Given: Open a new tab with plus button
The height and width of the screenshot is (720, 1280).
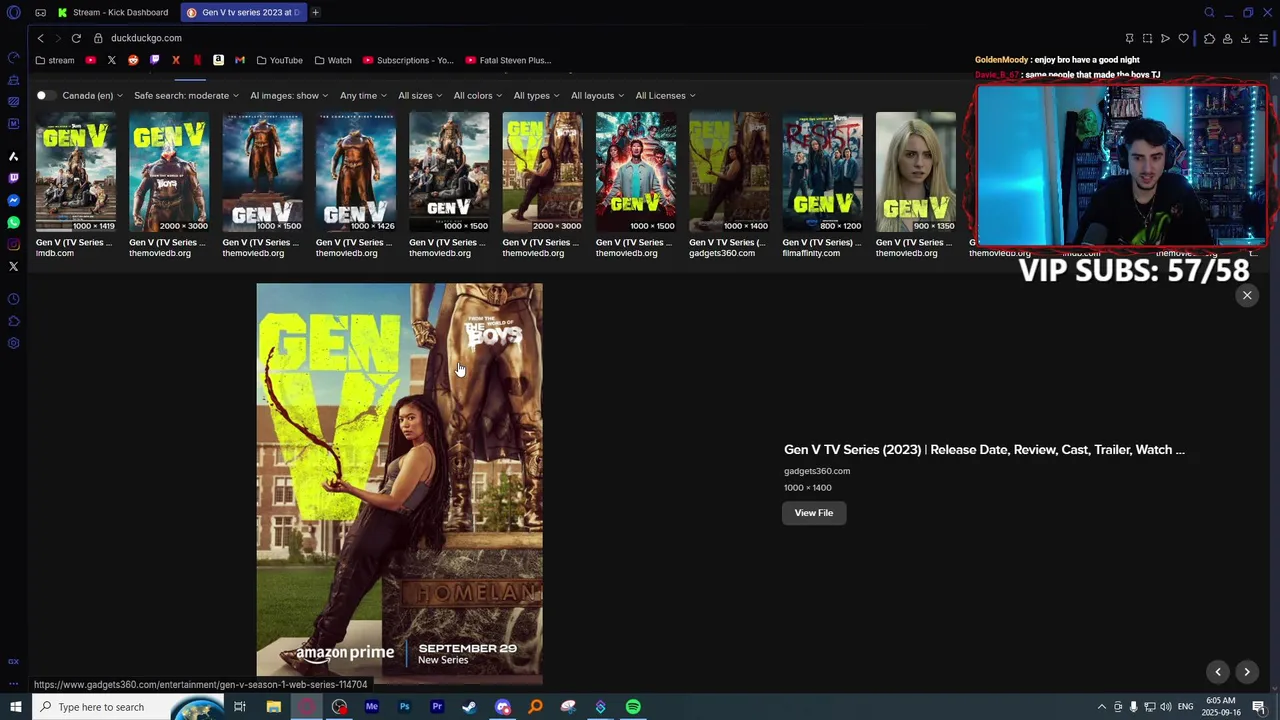Looking at the screenshot, I should [315, 12].
